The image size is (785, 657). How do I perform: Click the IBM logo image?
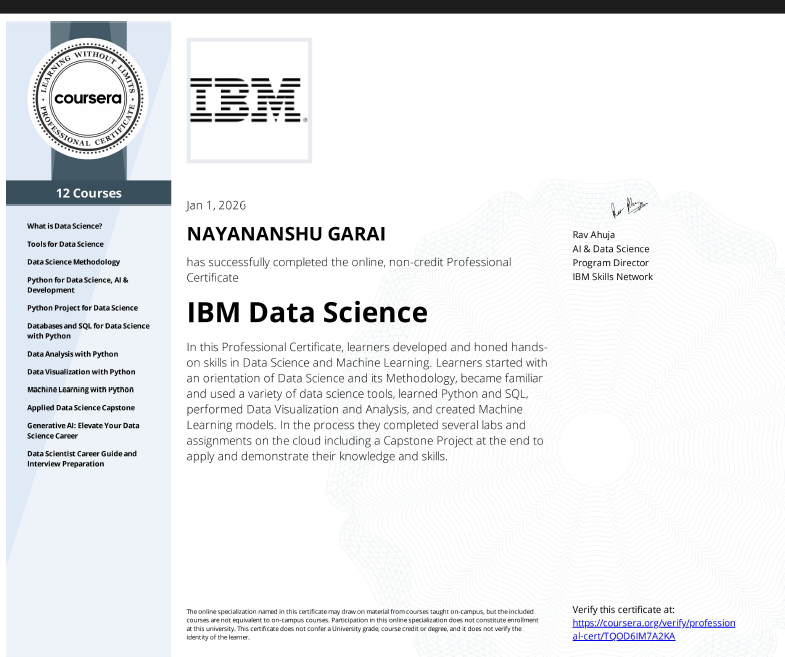249,100
